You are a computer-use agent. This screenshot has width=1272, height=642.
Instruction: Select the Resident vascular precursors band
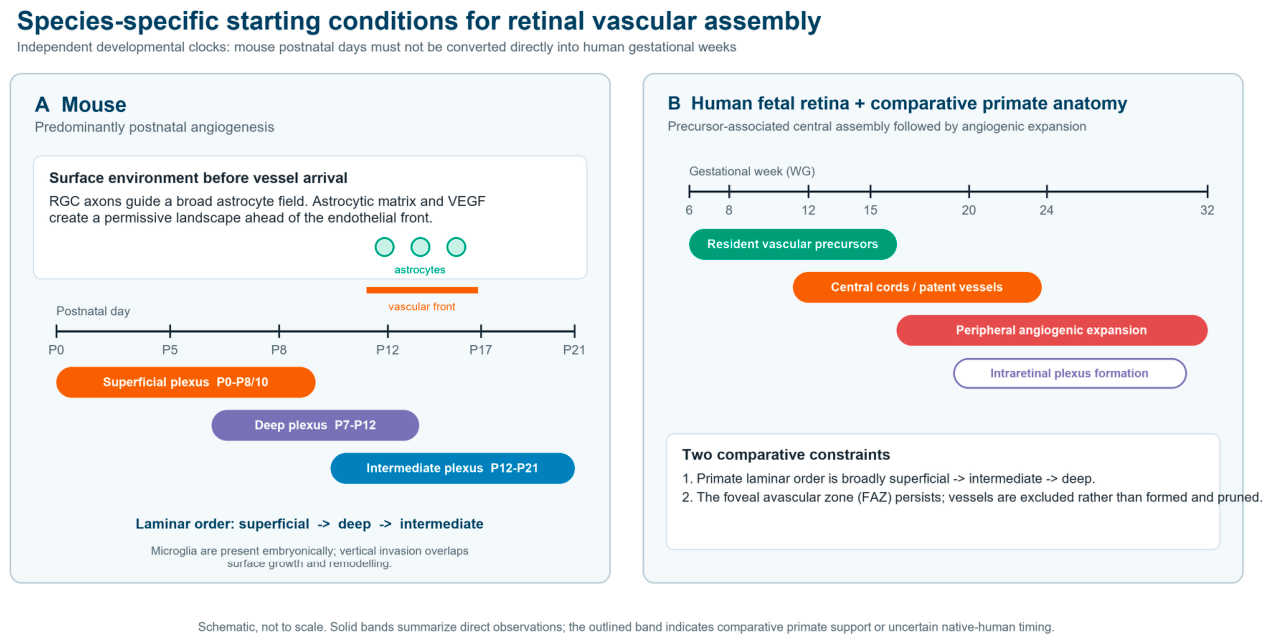pos(793,244)
